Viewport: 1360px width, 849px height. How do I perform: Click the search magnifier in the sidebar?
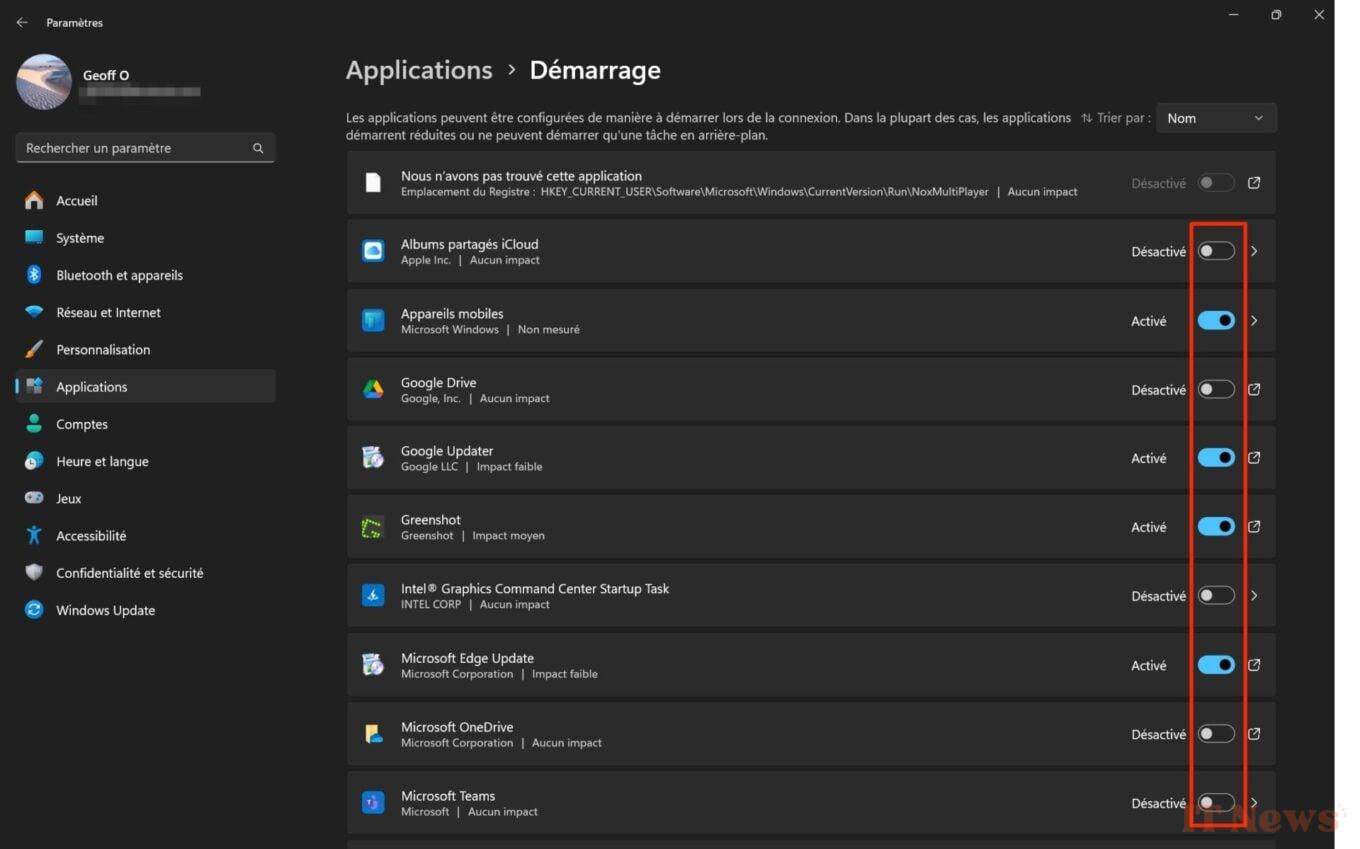point(257,147)
